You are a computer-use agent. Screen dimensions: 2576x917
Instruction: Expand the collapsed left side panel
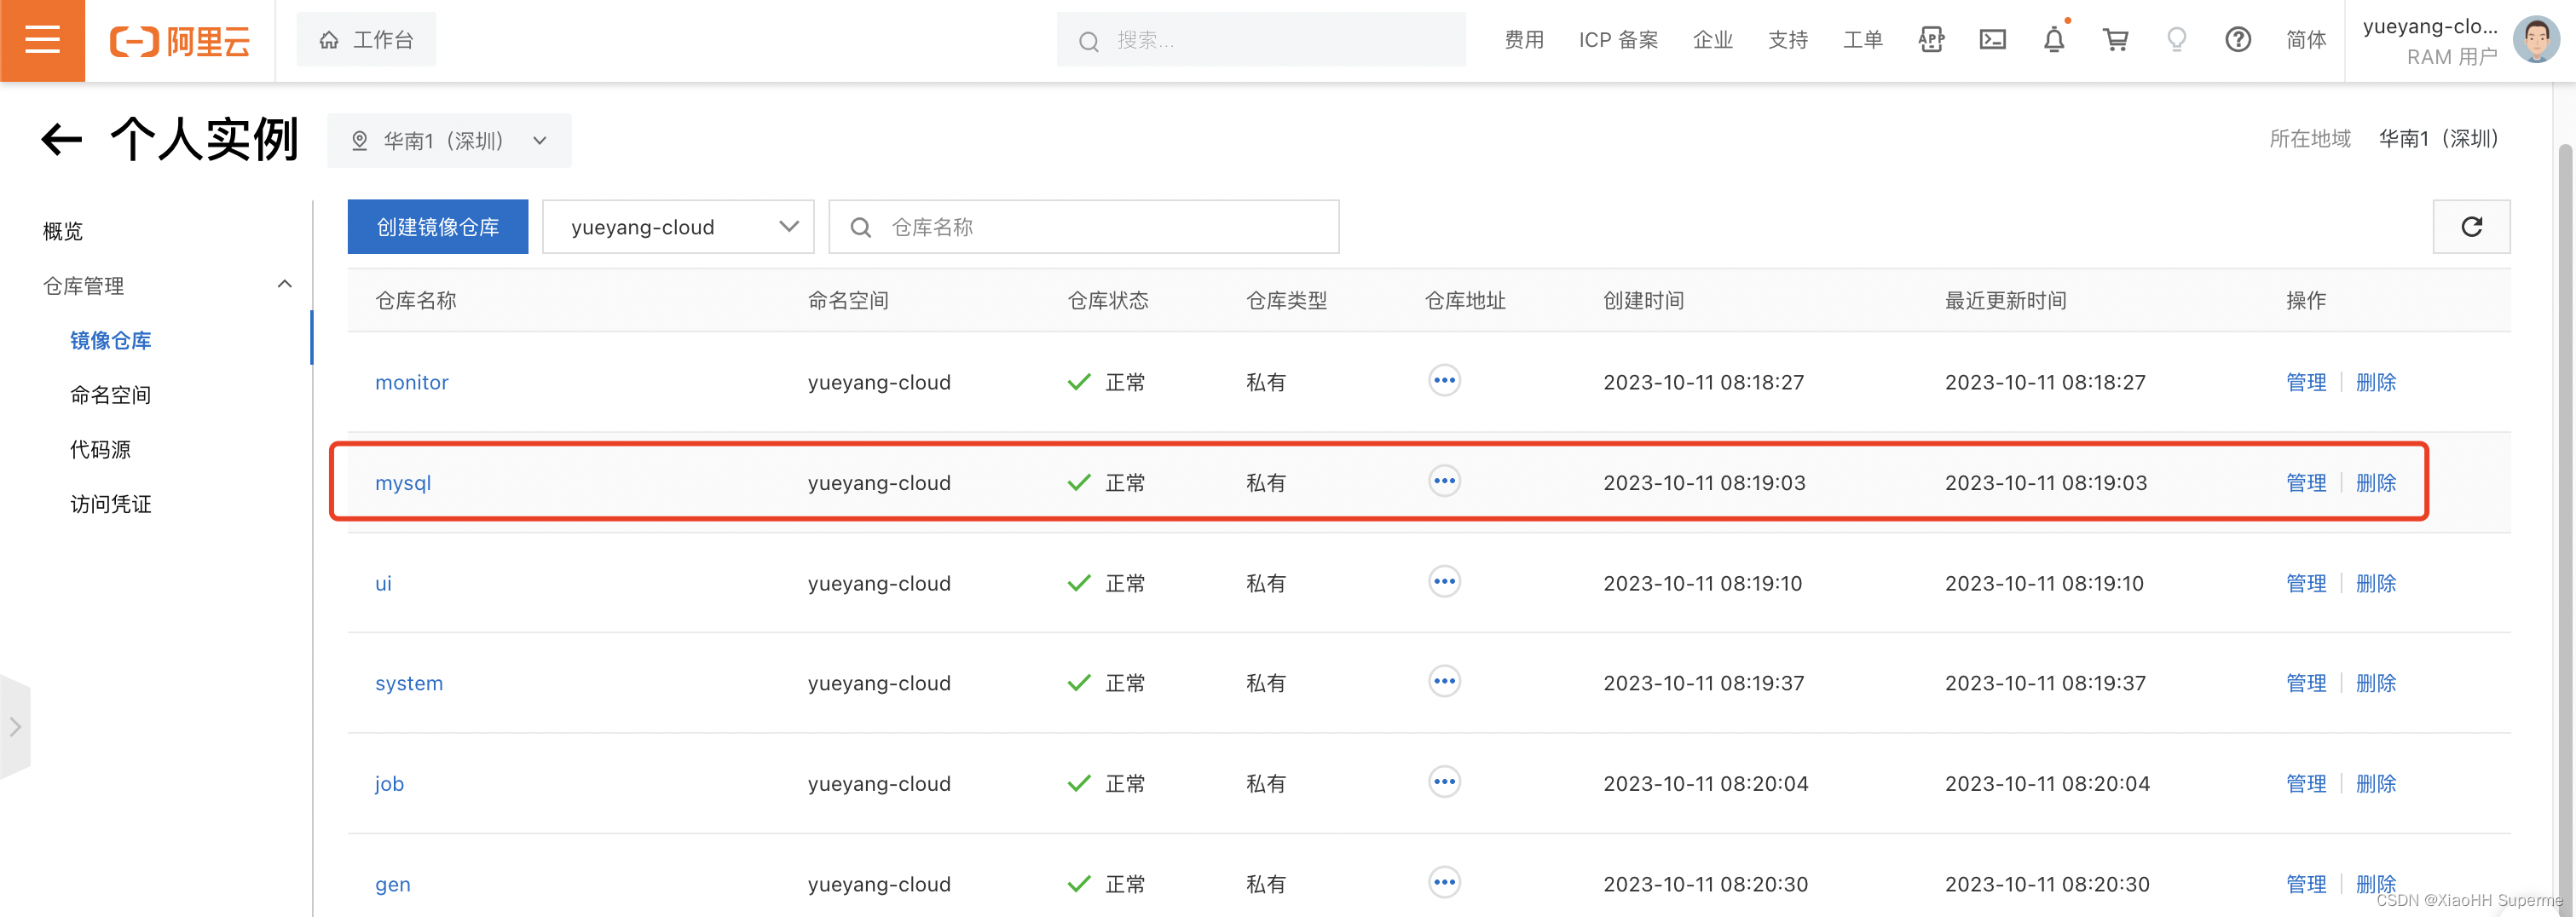click(15, 727)
